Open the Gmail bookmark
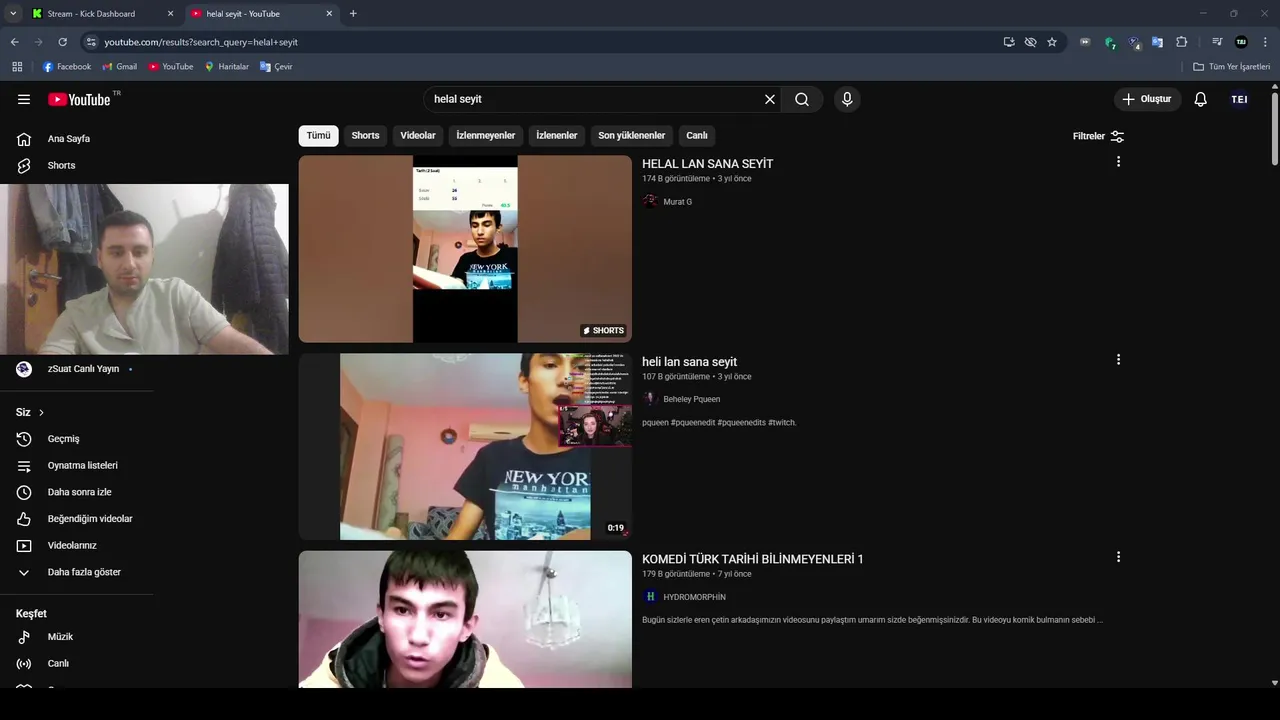This screenshot has width=1280, height=720. click(x=119, y=67)
